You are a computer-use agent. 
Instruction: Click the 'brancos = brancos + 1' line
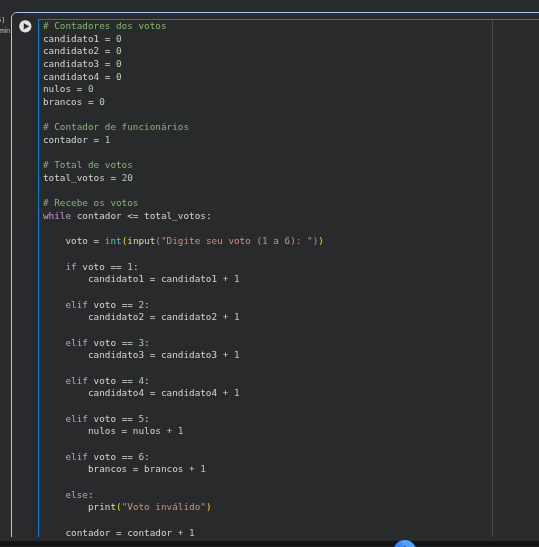point(147,469)
